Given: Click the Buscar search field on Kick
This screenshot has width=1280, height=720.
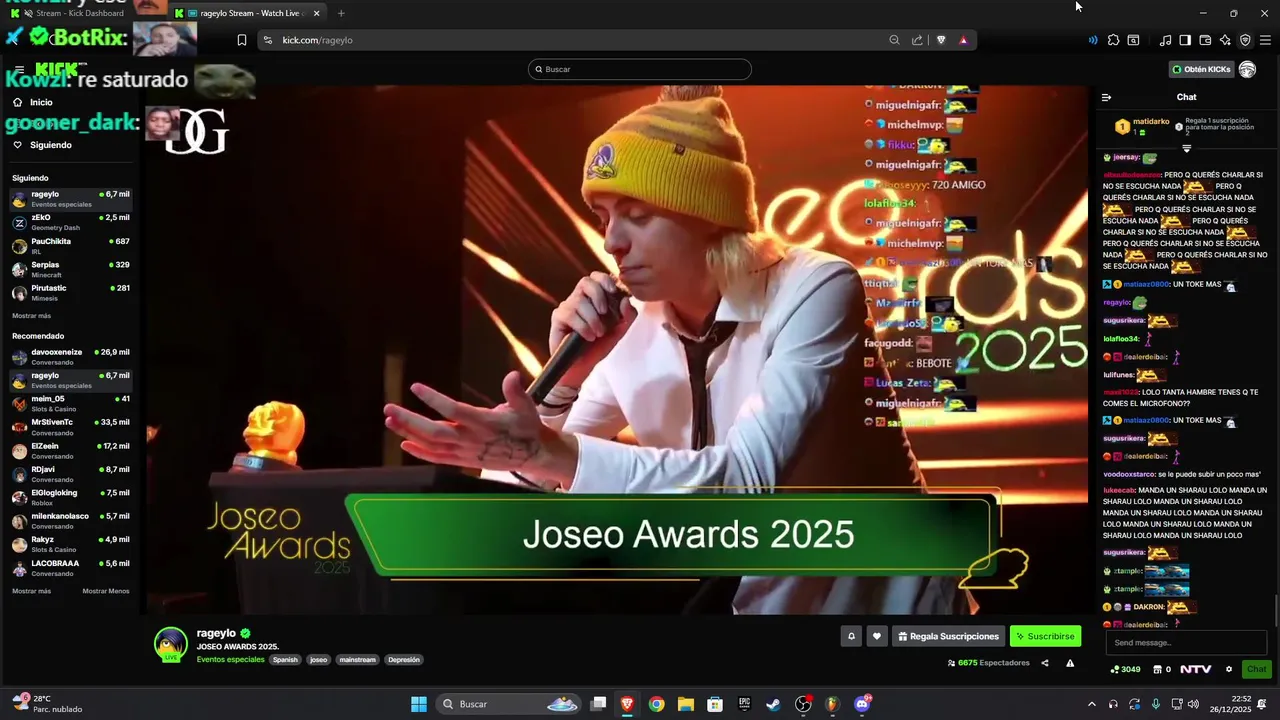Looking at the screenshot, I should pyautogui.click(x=640, y=69).
